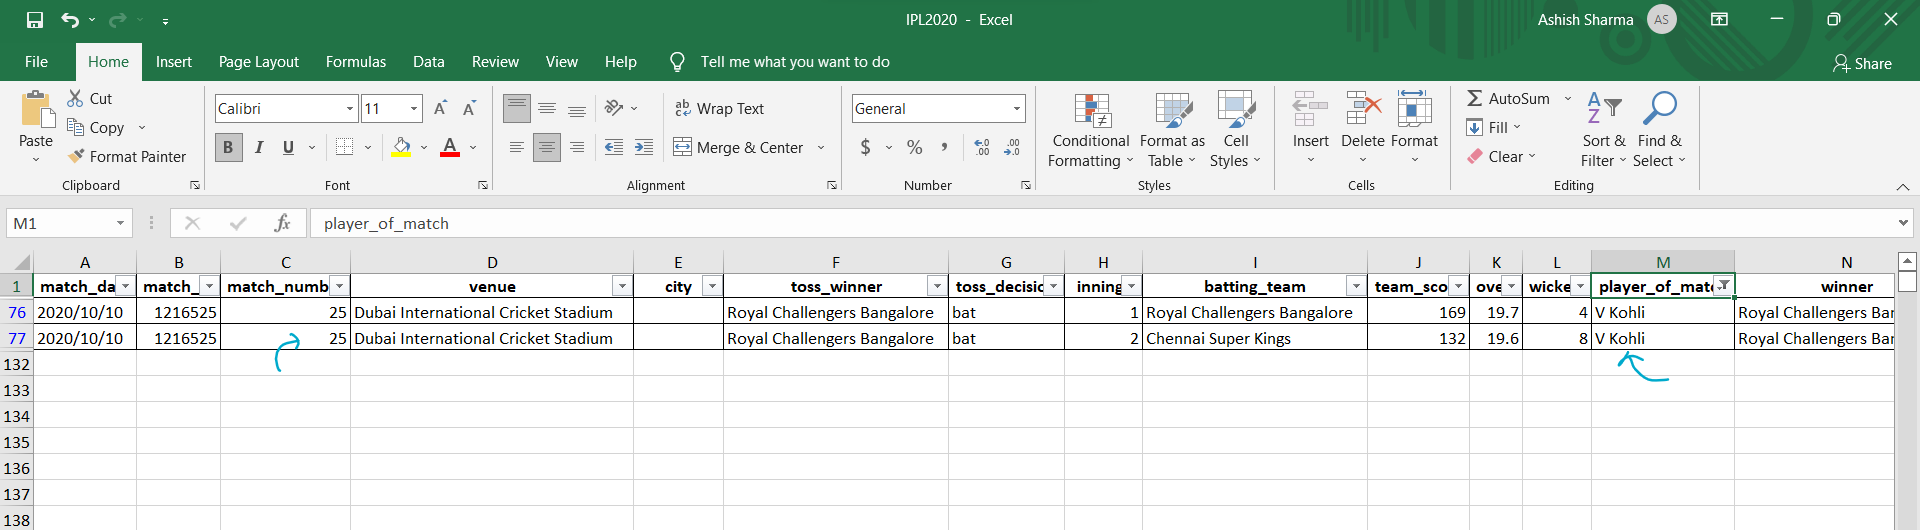Switch to the Formulas tab
The height and width of the screenshot is (530, 1920).
pyautogui.click(x=356, y=62)
